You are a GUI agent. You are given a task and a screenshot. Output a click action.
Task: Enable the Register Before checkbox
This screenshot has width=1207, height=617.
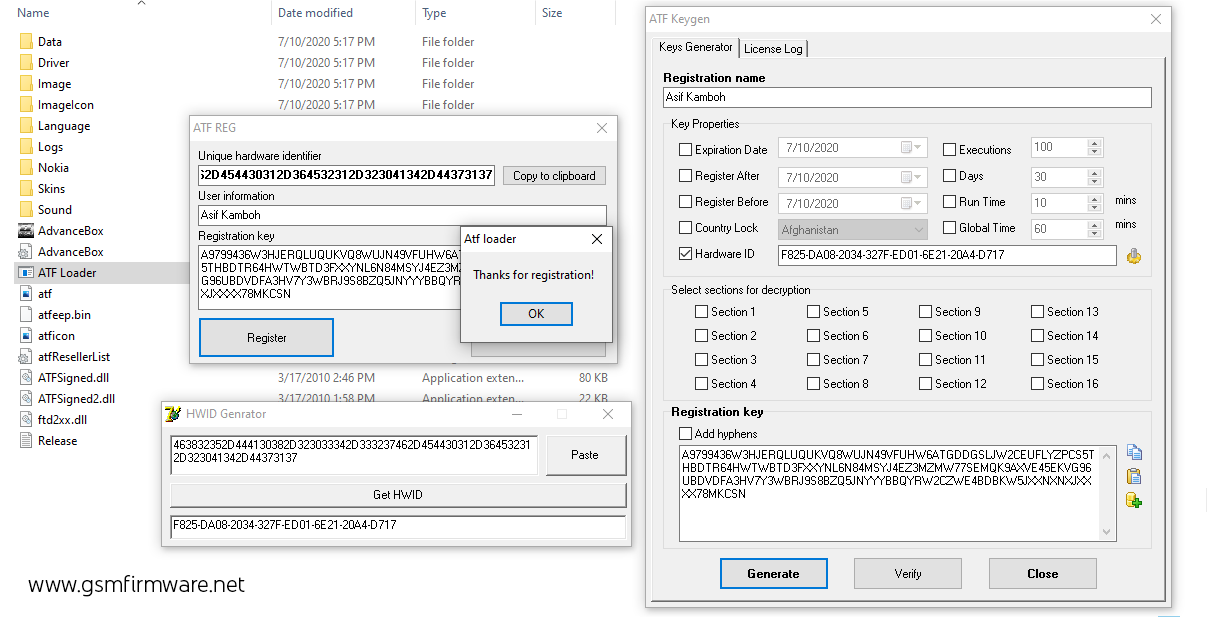(x=685, y=202)
